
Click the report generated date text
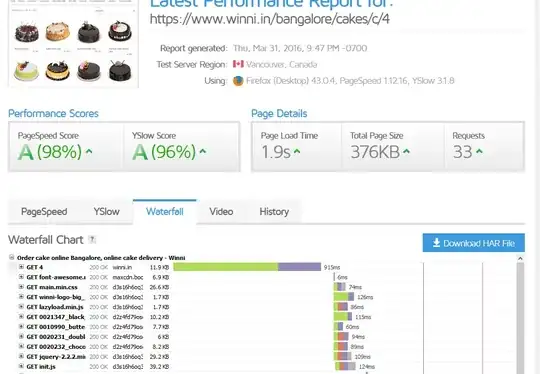point(300,48)
